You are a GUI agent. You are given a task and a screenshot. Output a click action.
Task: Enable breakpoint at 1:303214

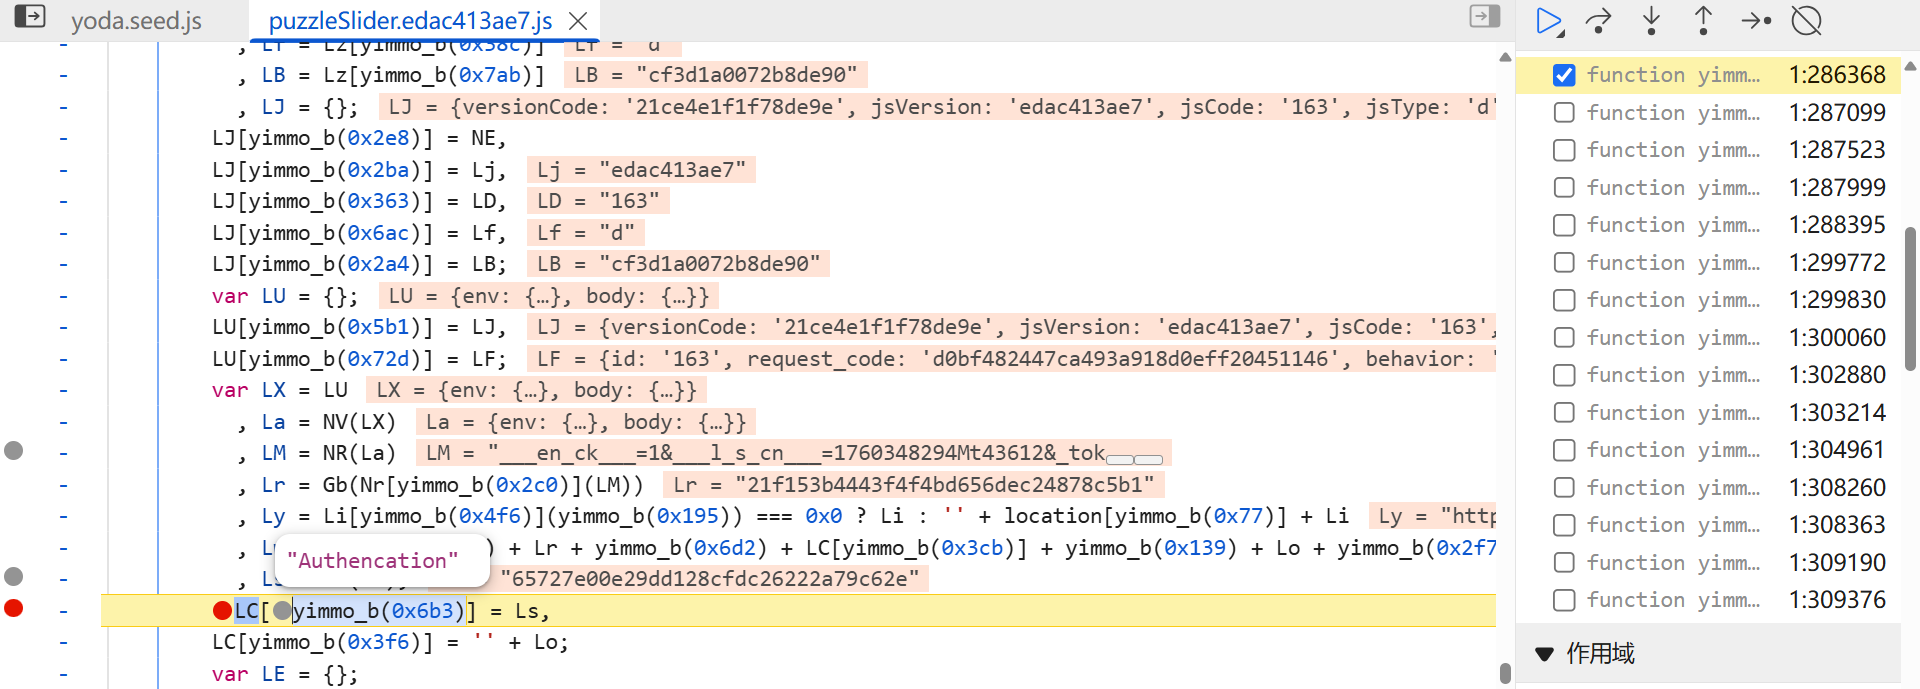tap(1564, 413)
